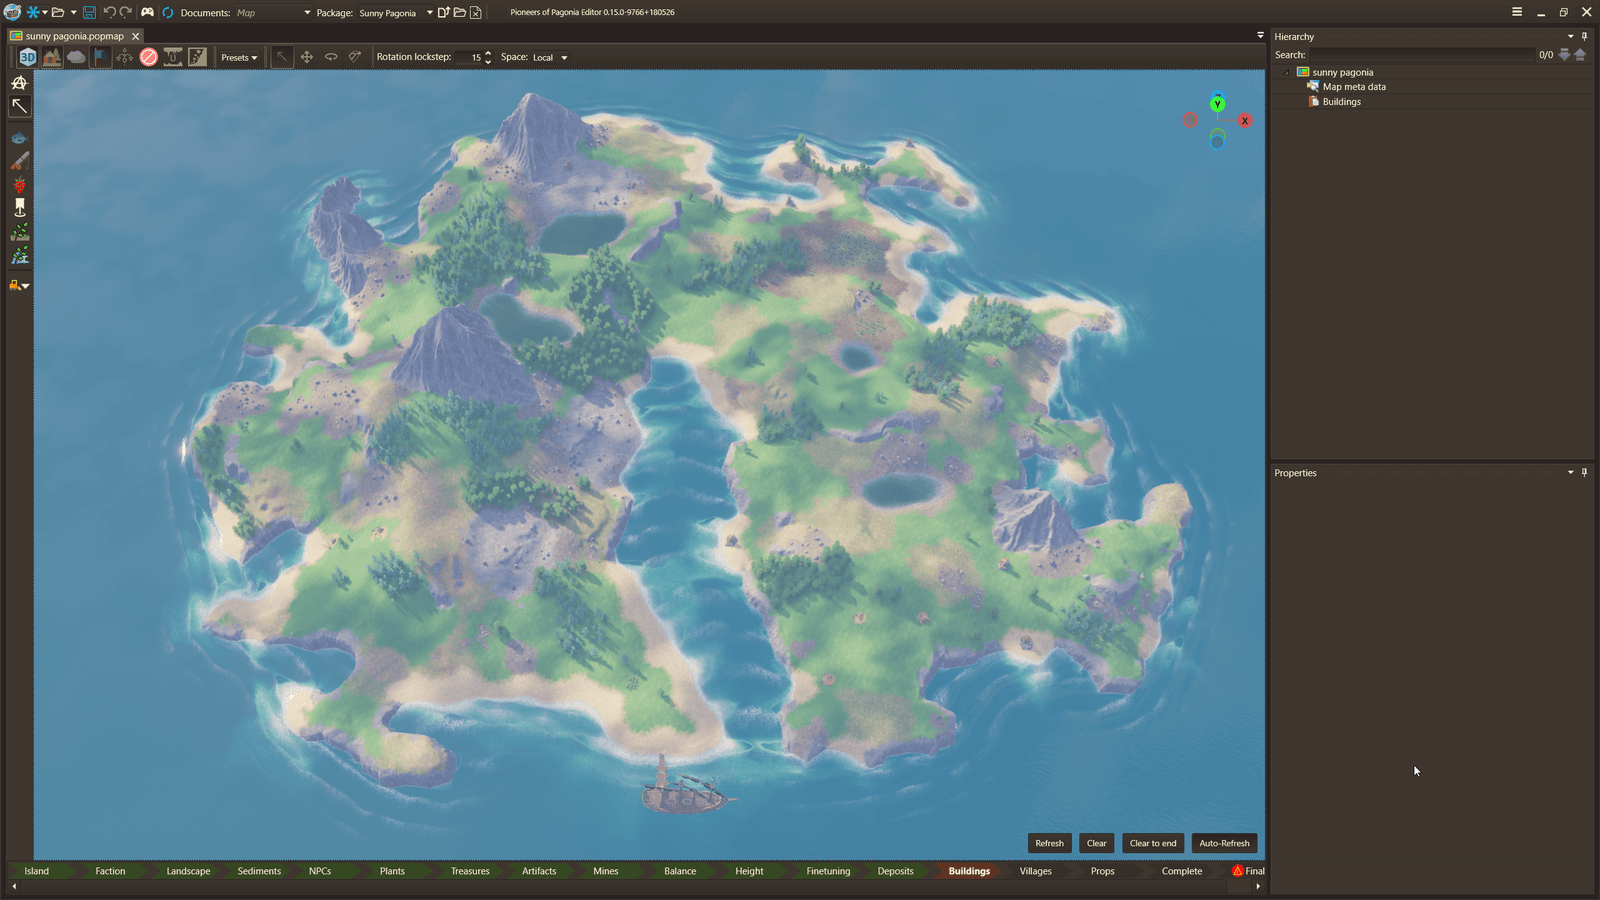Viewport: 1600px width, 900px height.
Task: Open the sunny pagonia.popmap document tab
Action: [x=75, y=36]
